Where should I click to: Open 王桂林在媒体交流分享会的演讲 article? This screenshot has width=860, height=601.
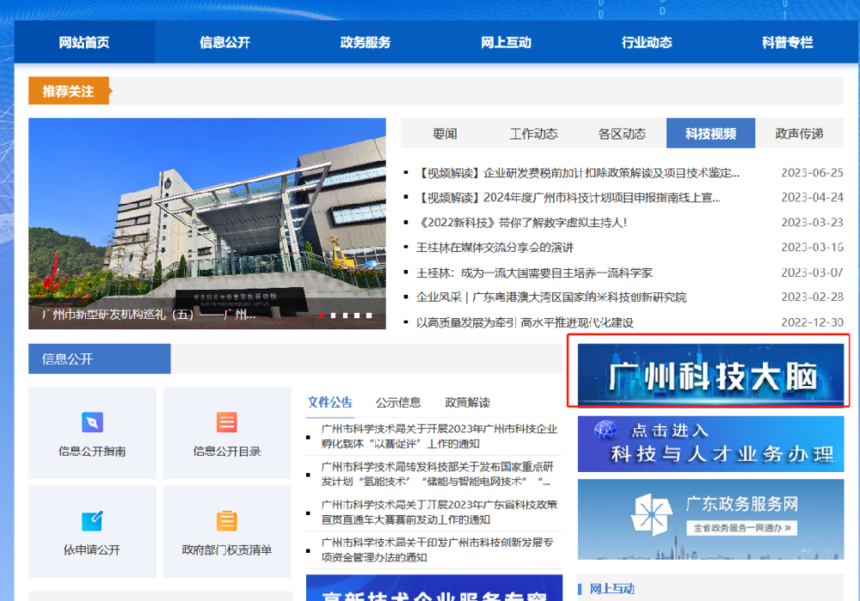[x=495, y=247]
